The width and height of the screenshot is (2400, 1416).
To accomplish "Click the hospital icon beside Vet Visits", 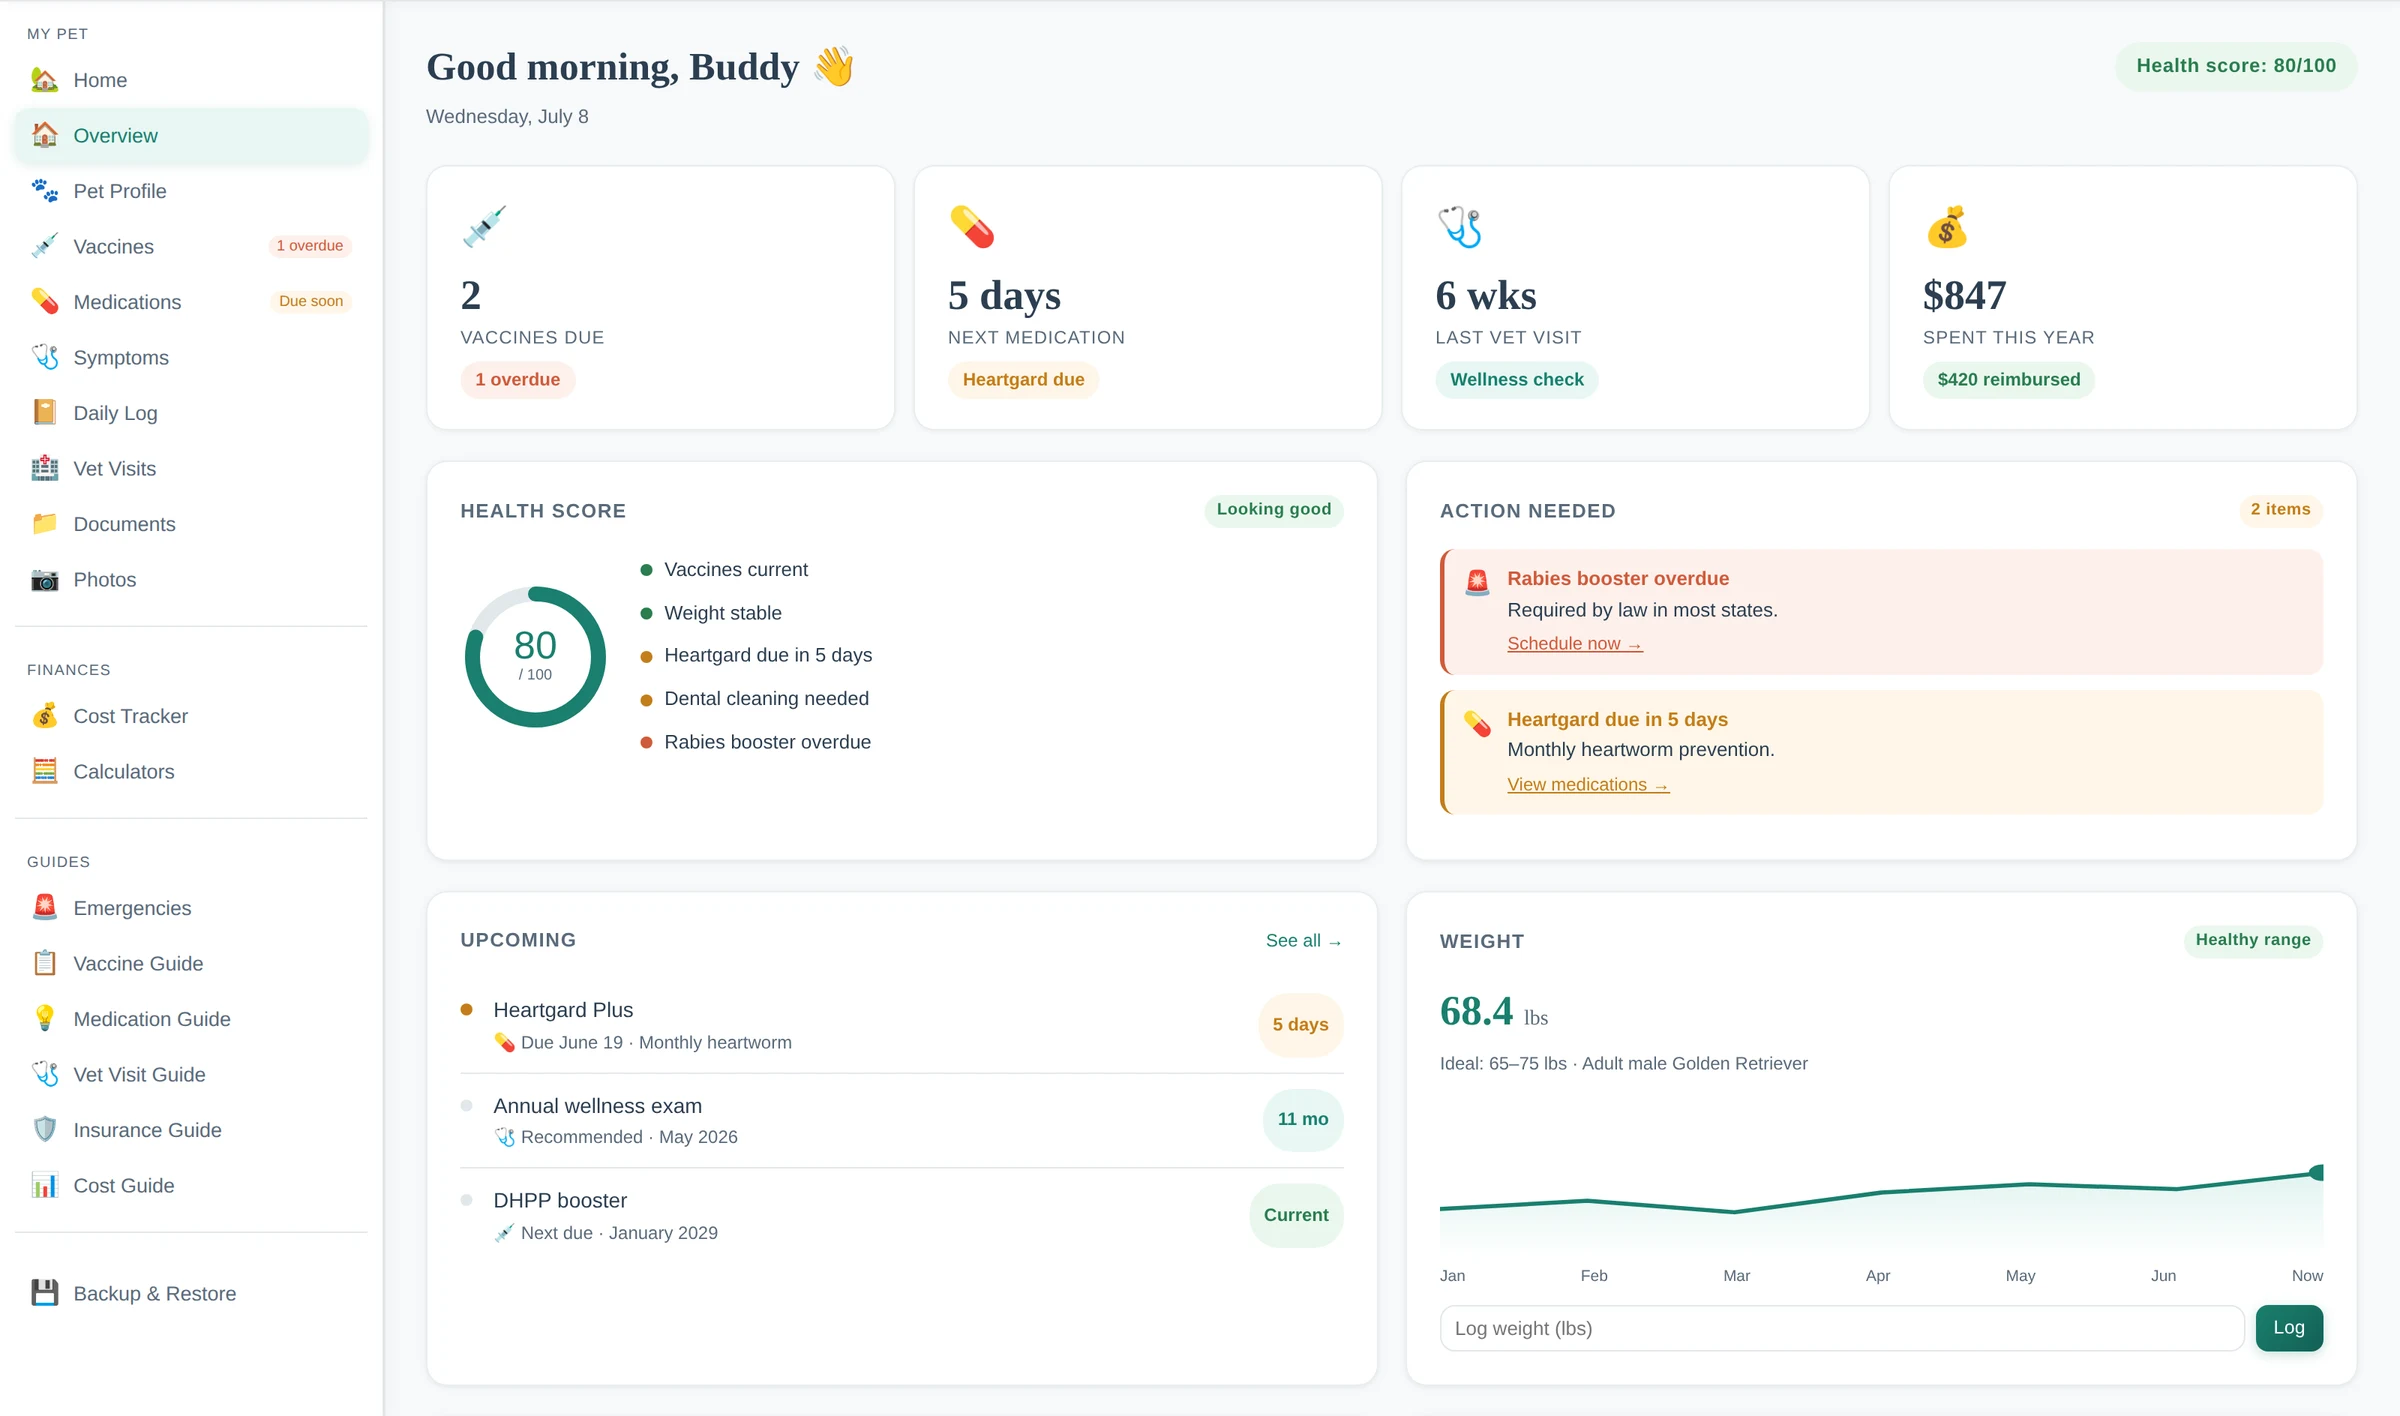I will click(44, 468).
